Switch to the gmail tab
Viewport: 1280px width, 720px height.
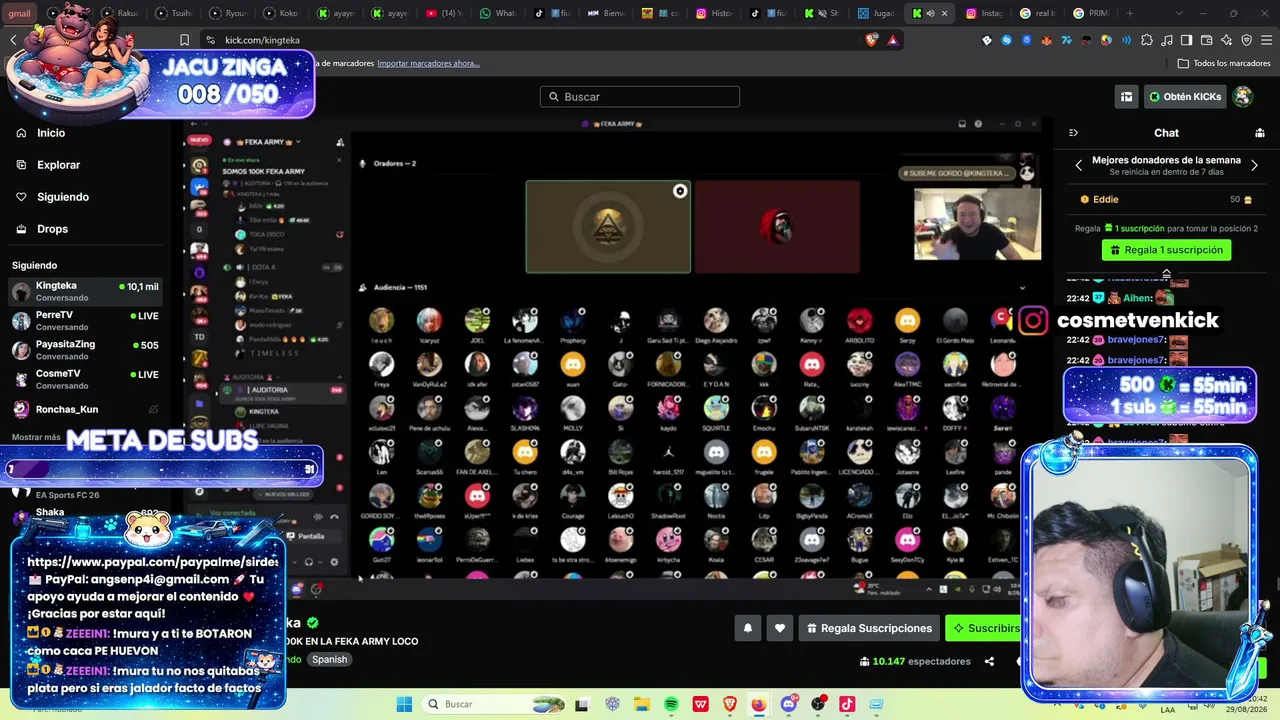pyautogui.click(x=20, y=13)
